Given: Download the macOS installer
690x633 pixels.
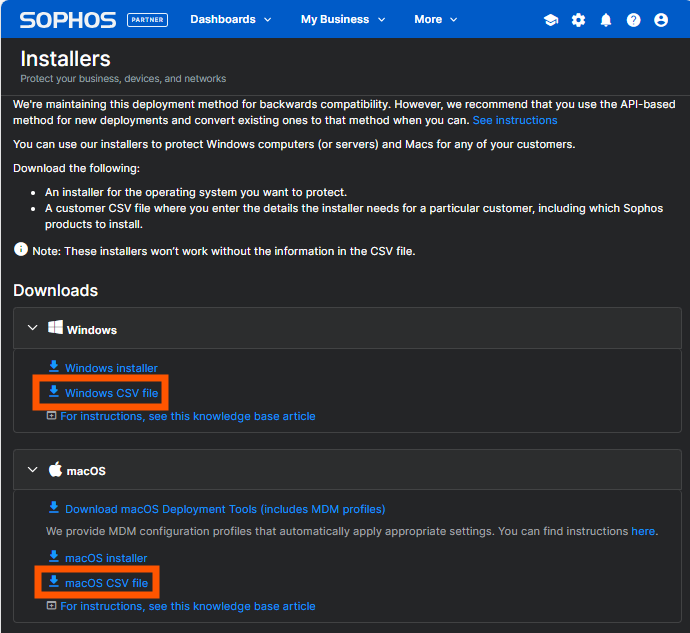Looking at the screenshot, I should click(x=106, y=558).
